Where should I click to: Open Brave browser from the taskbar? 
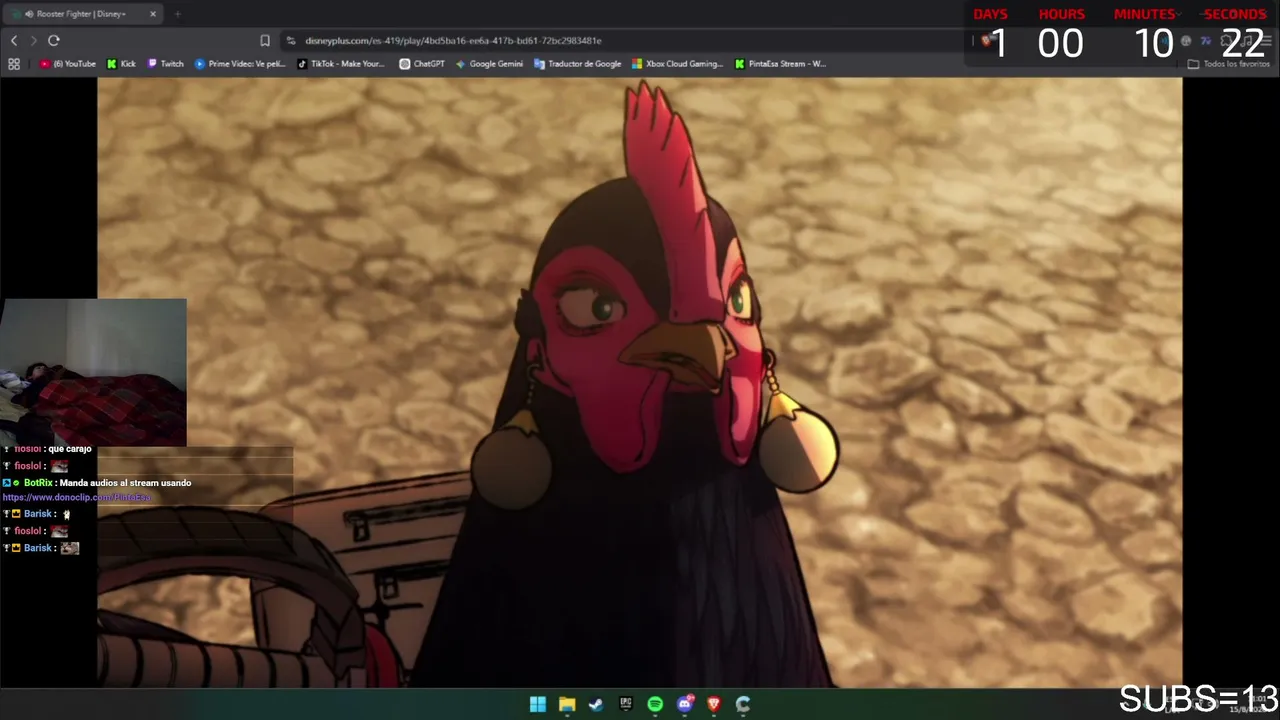pos(714,704)
